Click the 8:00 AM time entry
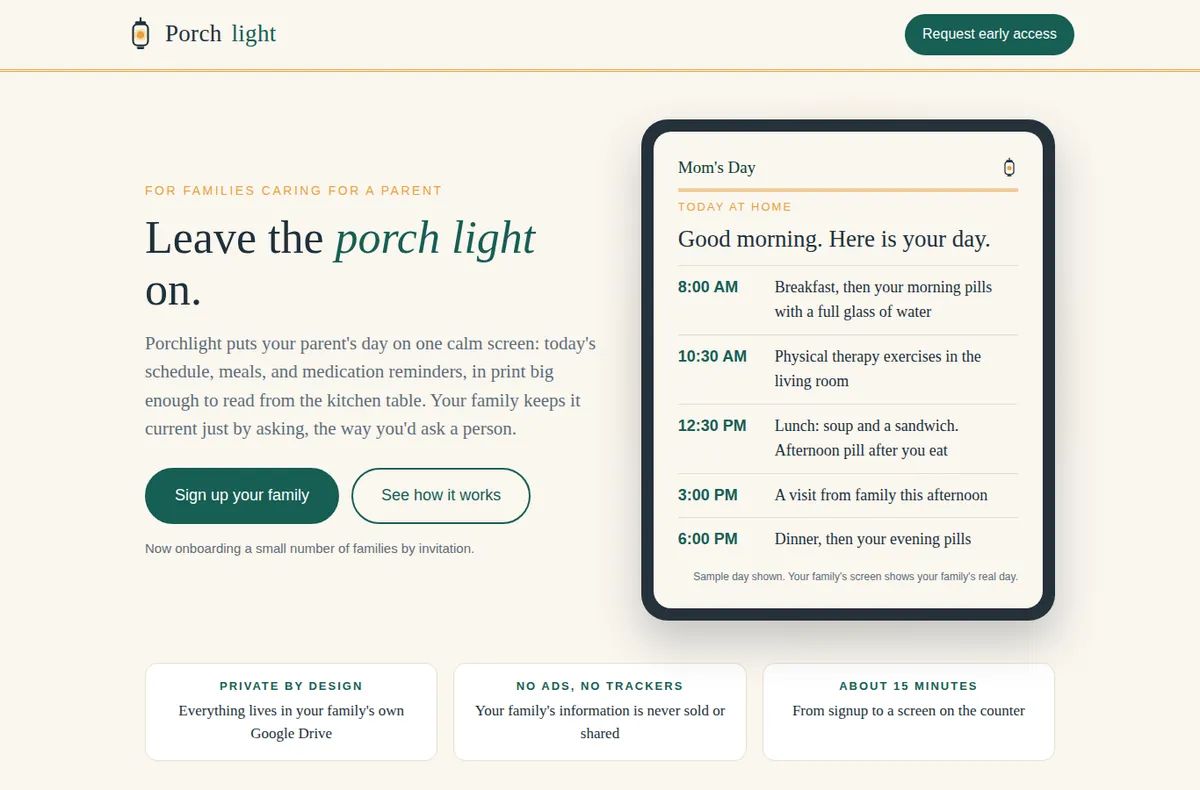 coord(708,287)
